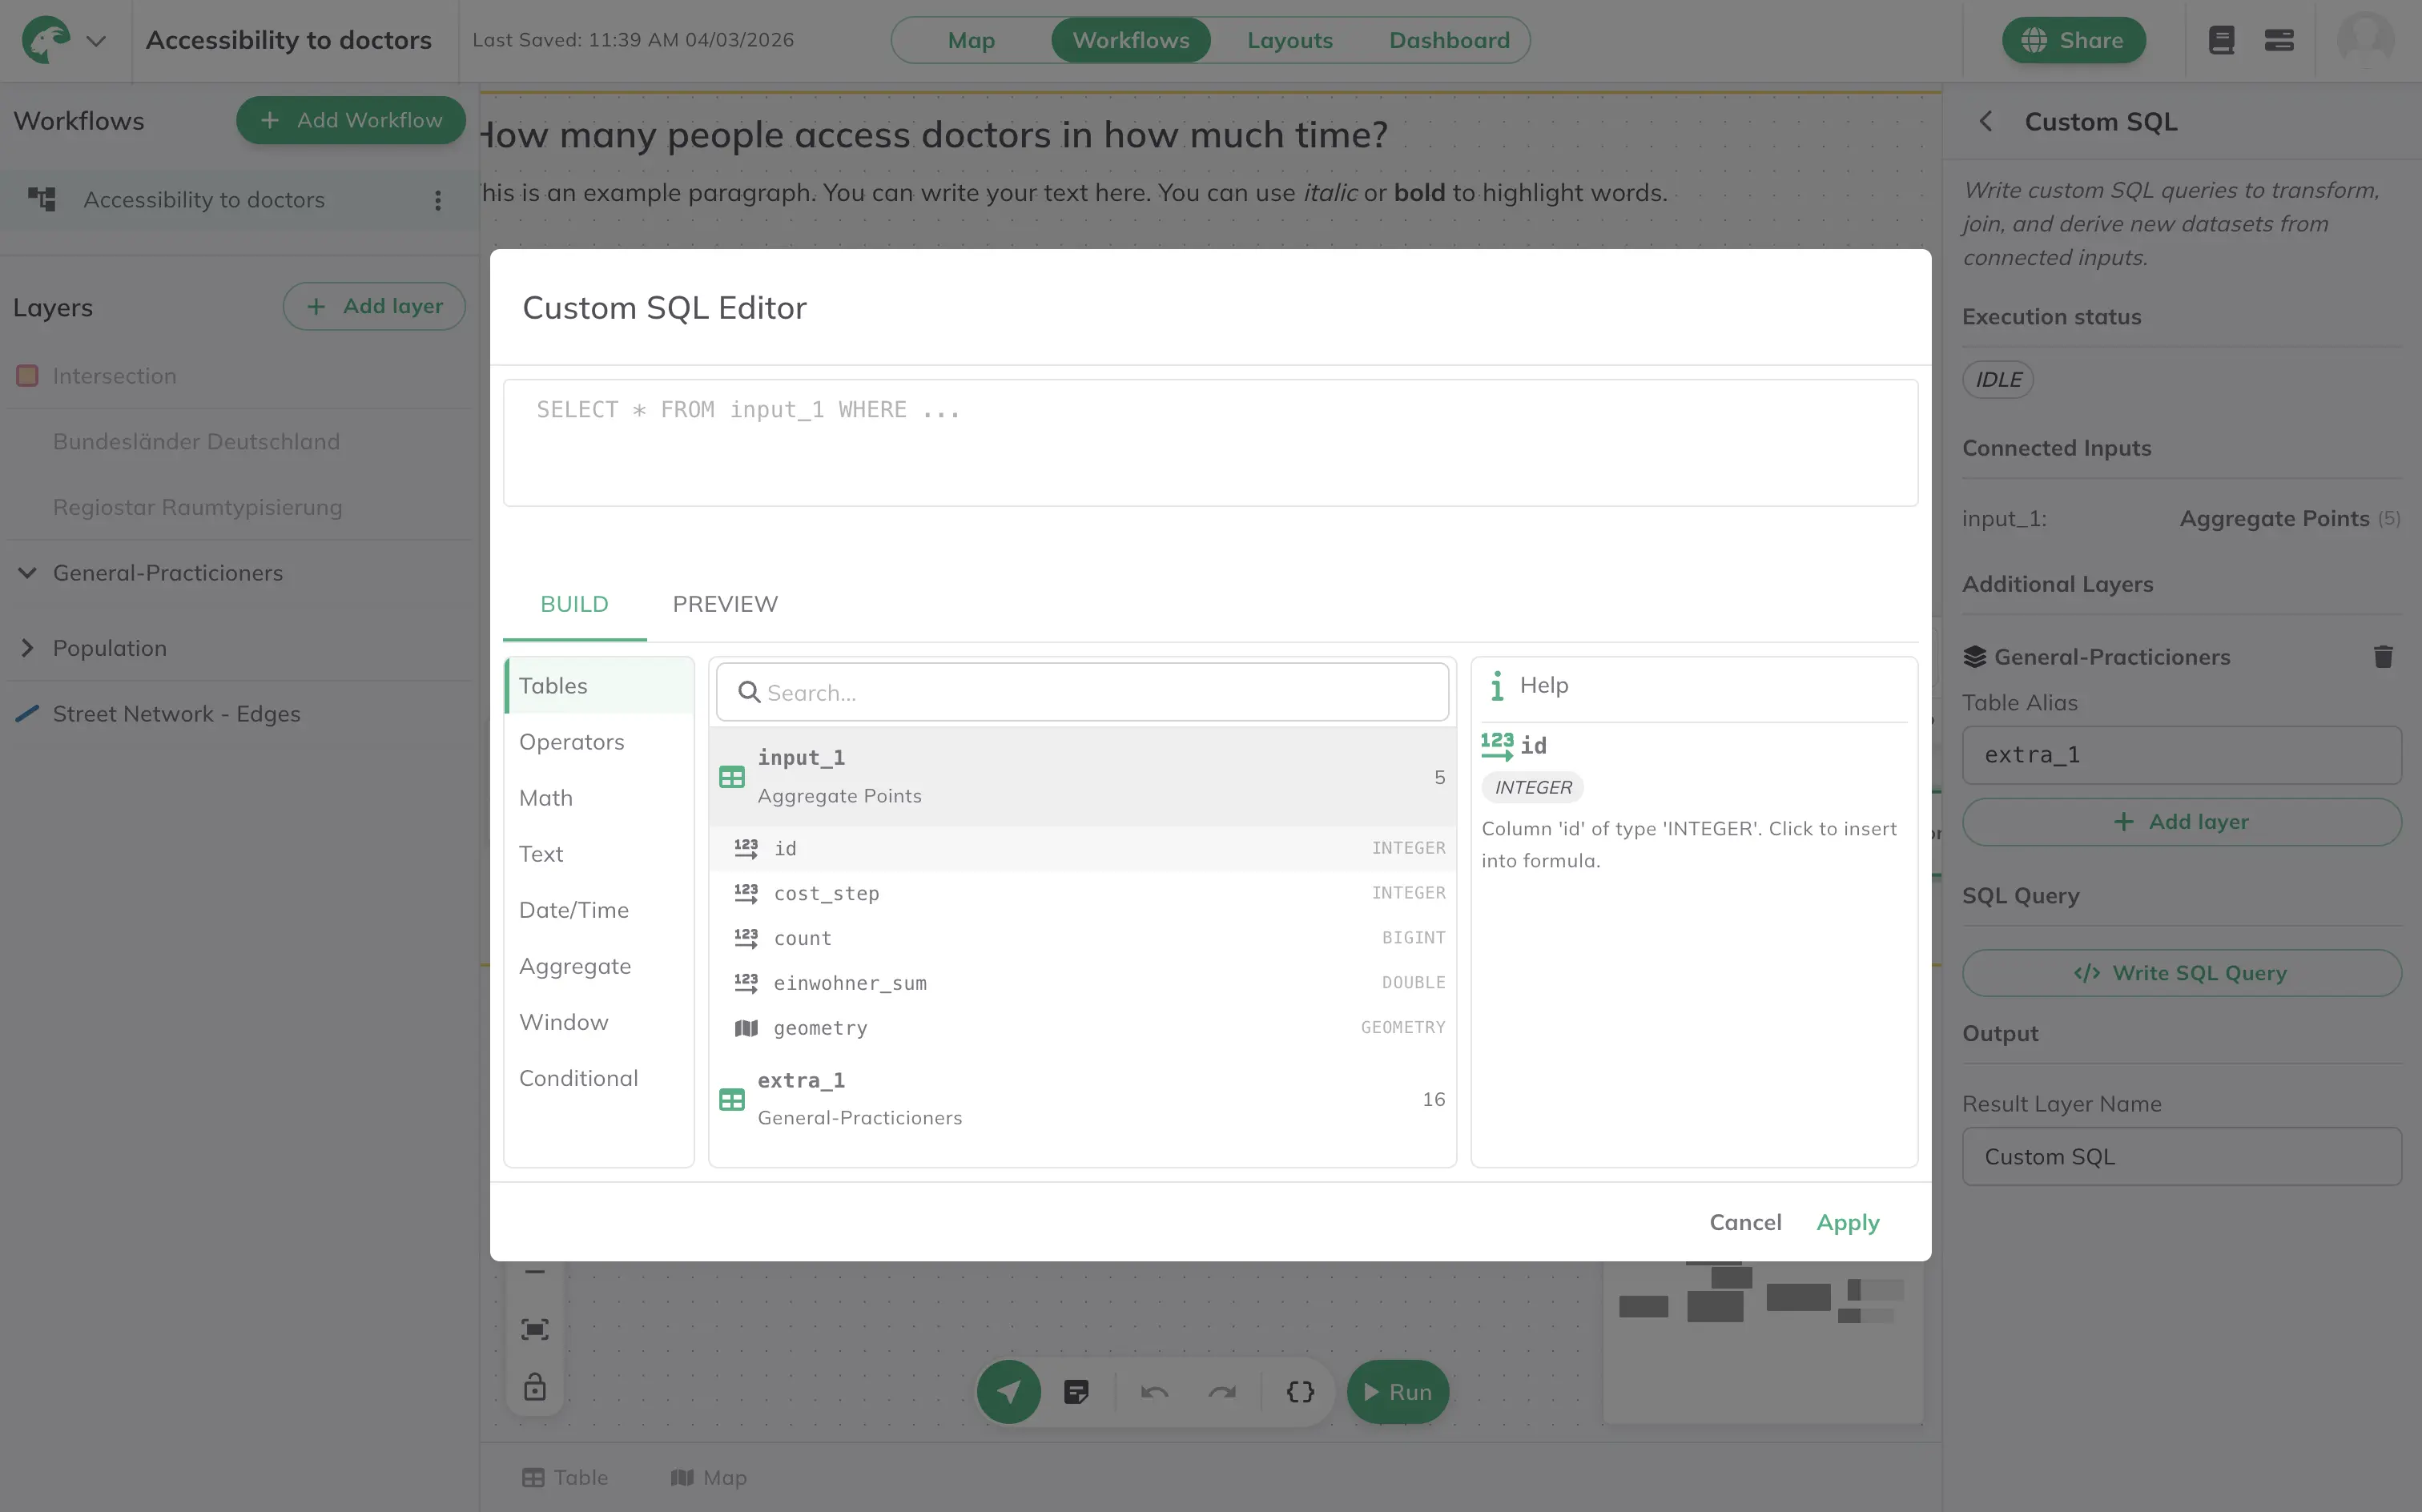2422x1512 pixels.
Task: Click the undo arrow in the toolbar
Action: point(1154,1392)
